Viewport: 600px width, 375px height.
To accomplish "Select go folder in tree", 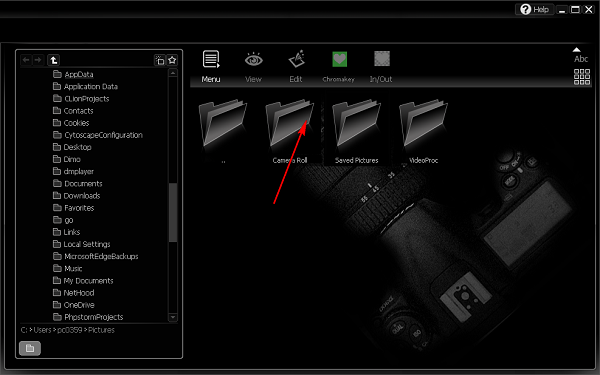I will (63, 220).
